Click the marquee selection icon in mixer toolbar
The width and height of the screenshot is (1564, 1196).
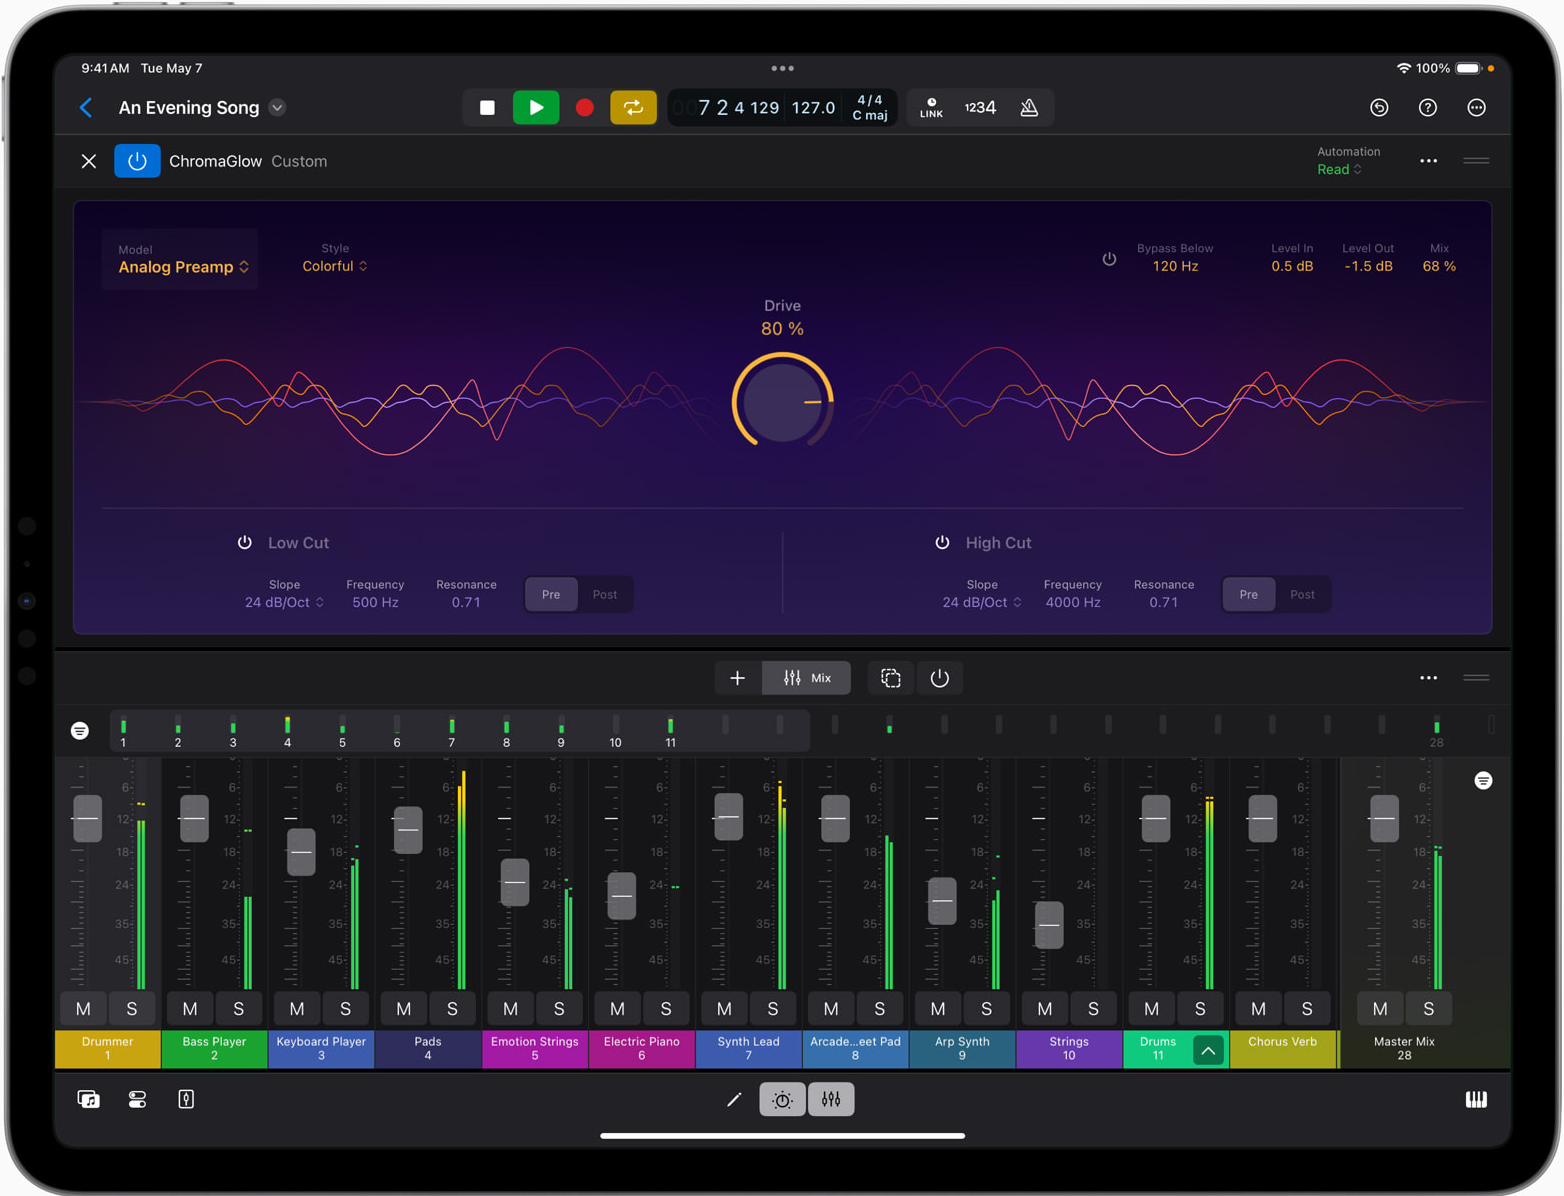point(890,677)
